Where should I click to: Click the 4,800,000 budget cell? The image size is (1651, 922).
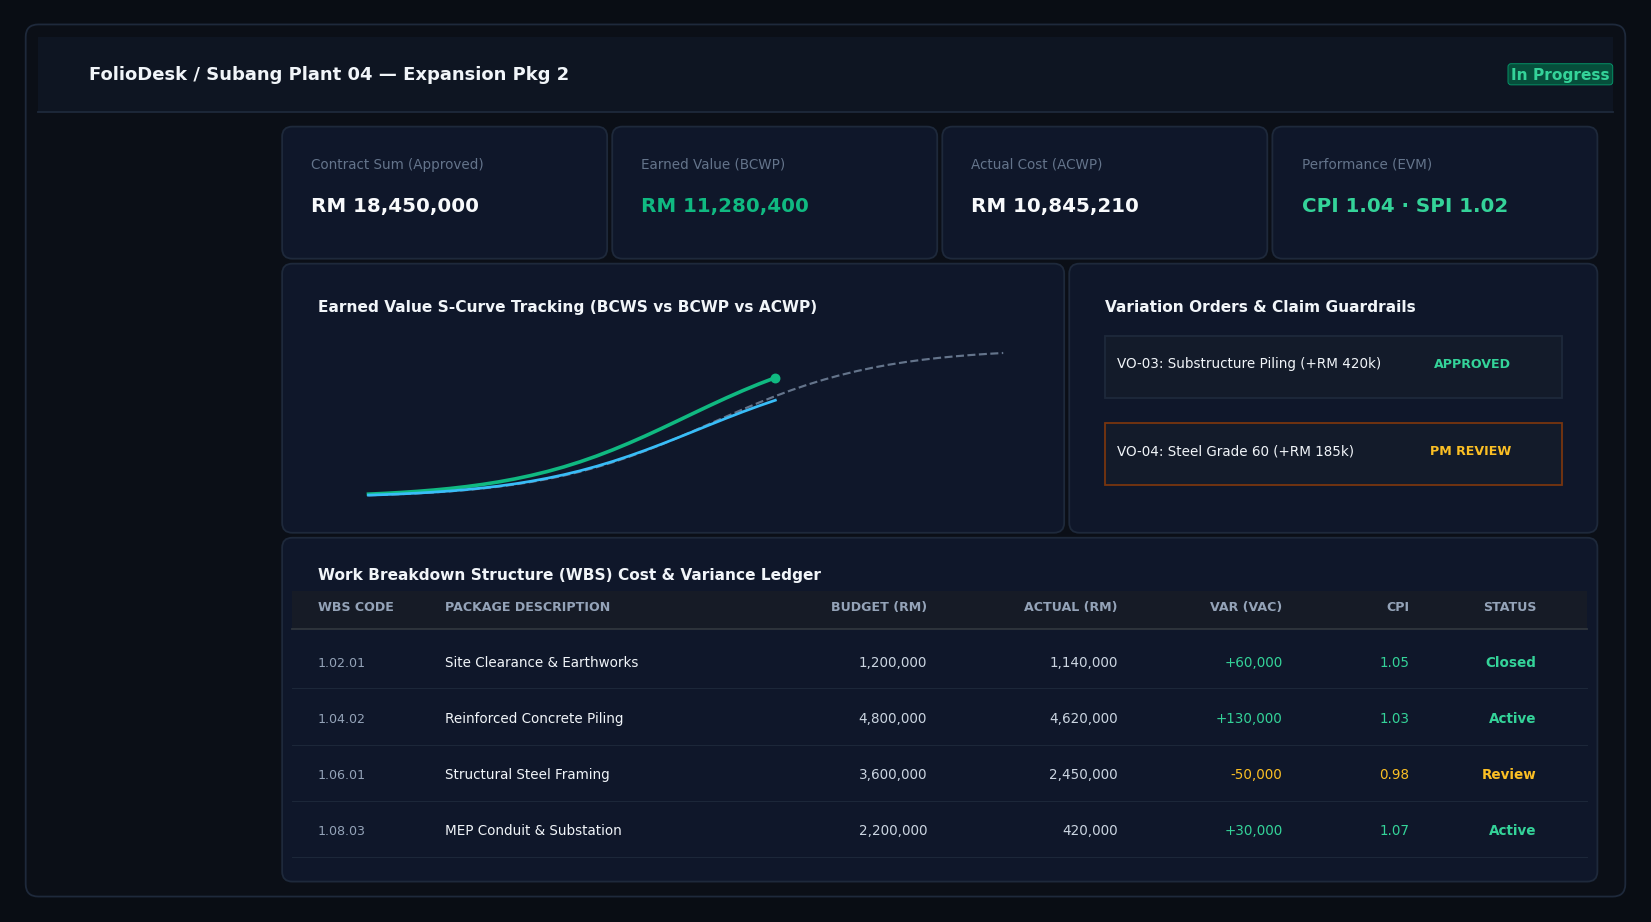coord(892,719)
